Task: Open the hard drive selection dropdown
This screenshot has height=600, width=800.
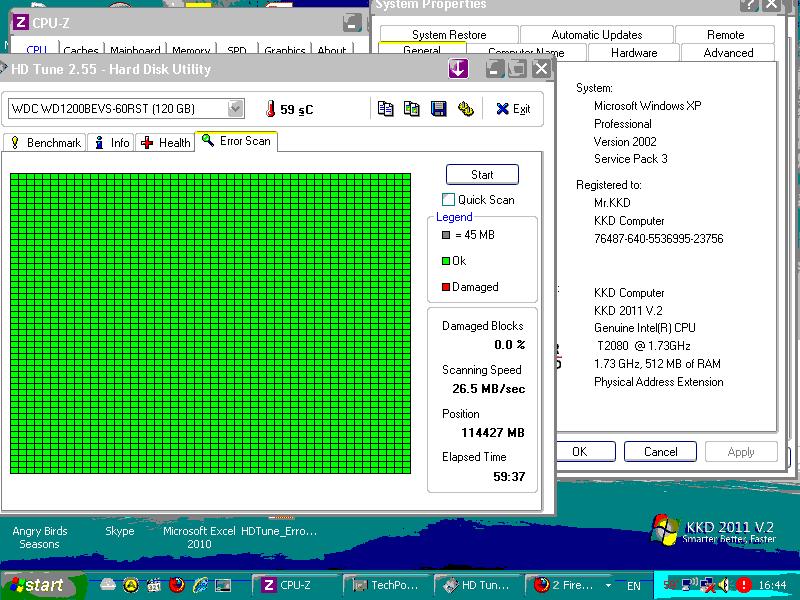Action: pos(235,108)
